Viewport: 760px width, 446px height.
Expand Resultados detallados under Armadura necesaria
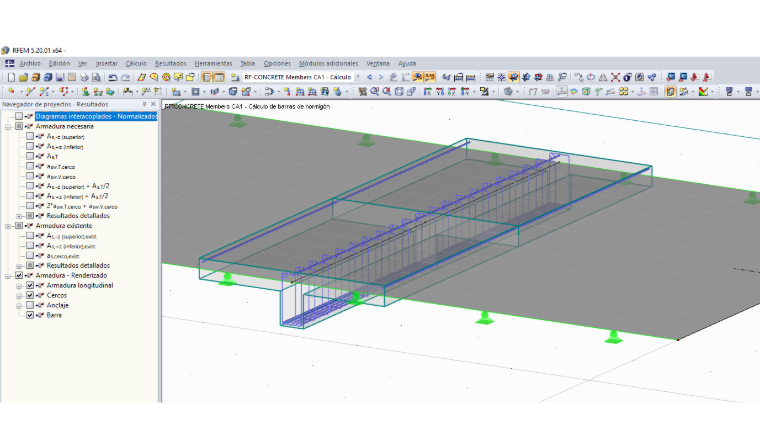[x=19, y=216]
